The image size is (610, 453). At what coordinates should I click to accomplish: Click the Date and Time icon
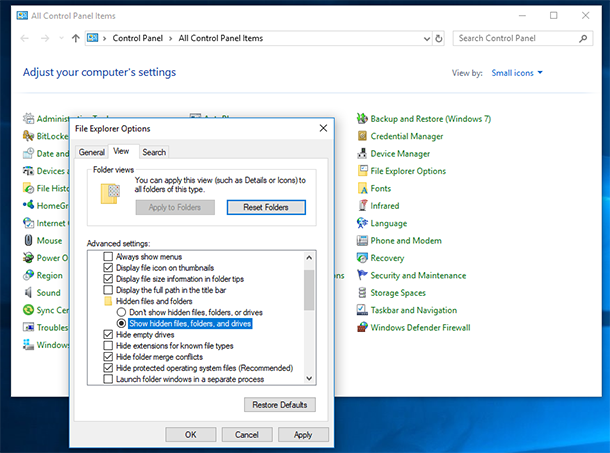click(28, 153)
